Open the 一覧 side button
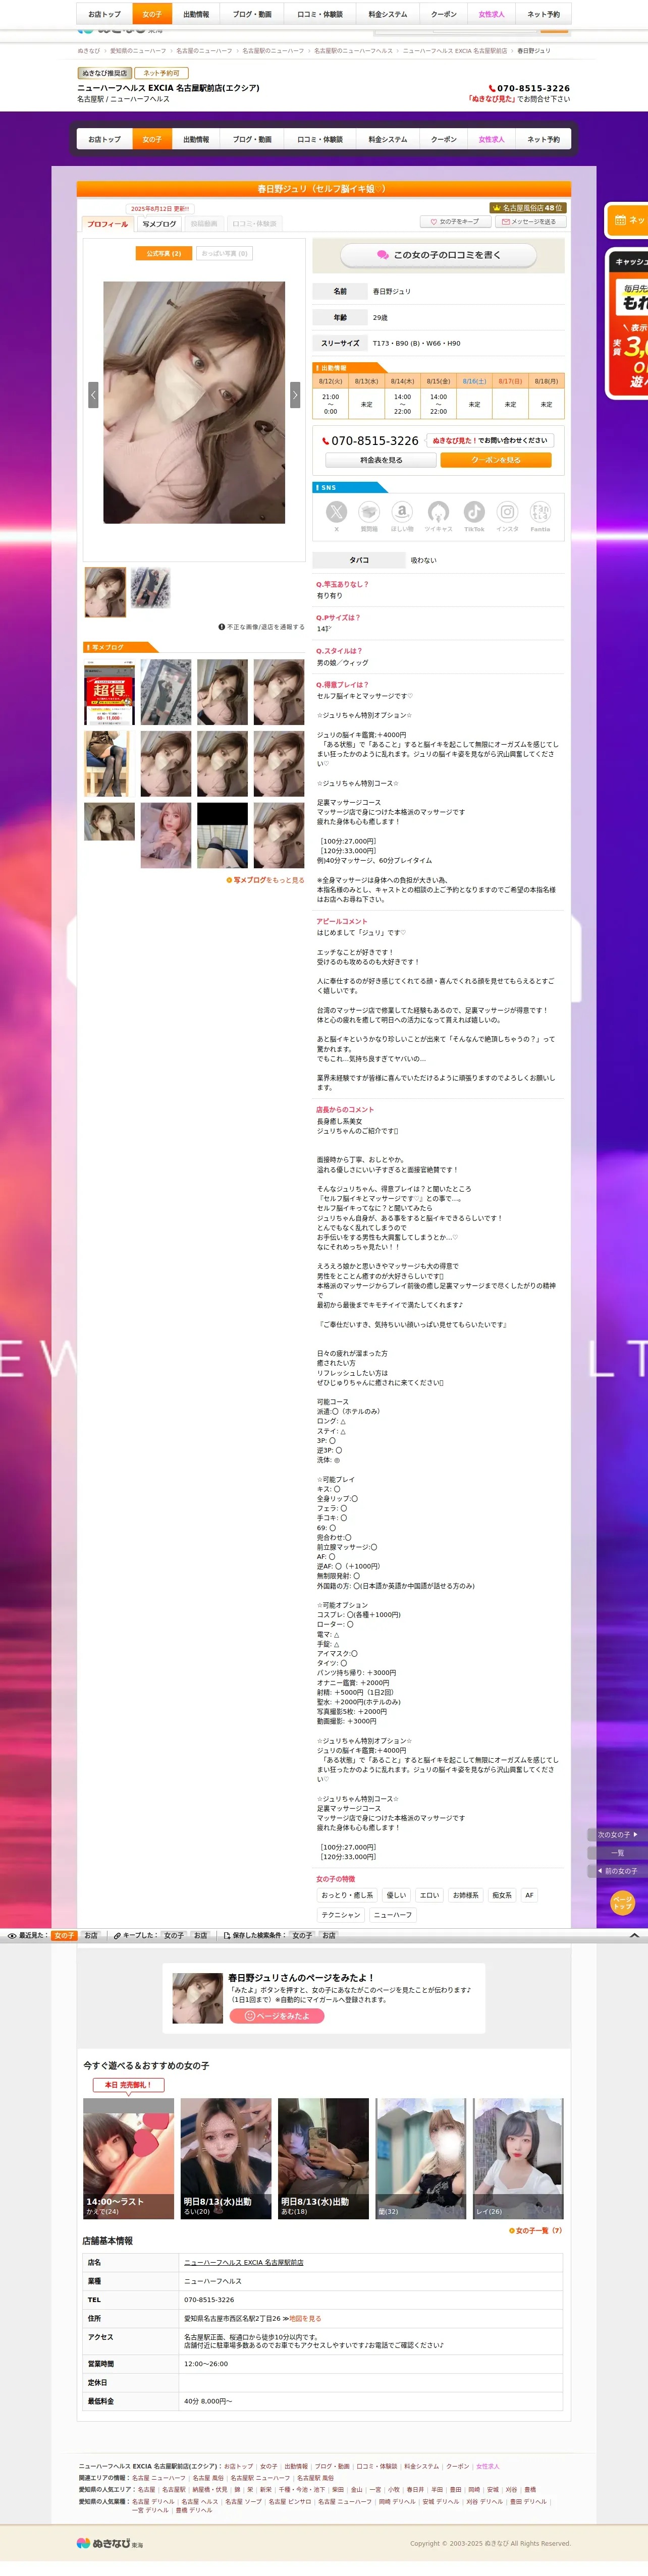The height and width of the screenshot is (2576, 648). pyautogui.click(x=617, y=1853)
